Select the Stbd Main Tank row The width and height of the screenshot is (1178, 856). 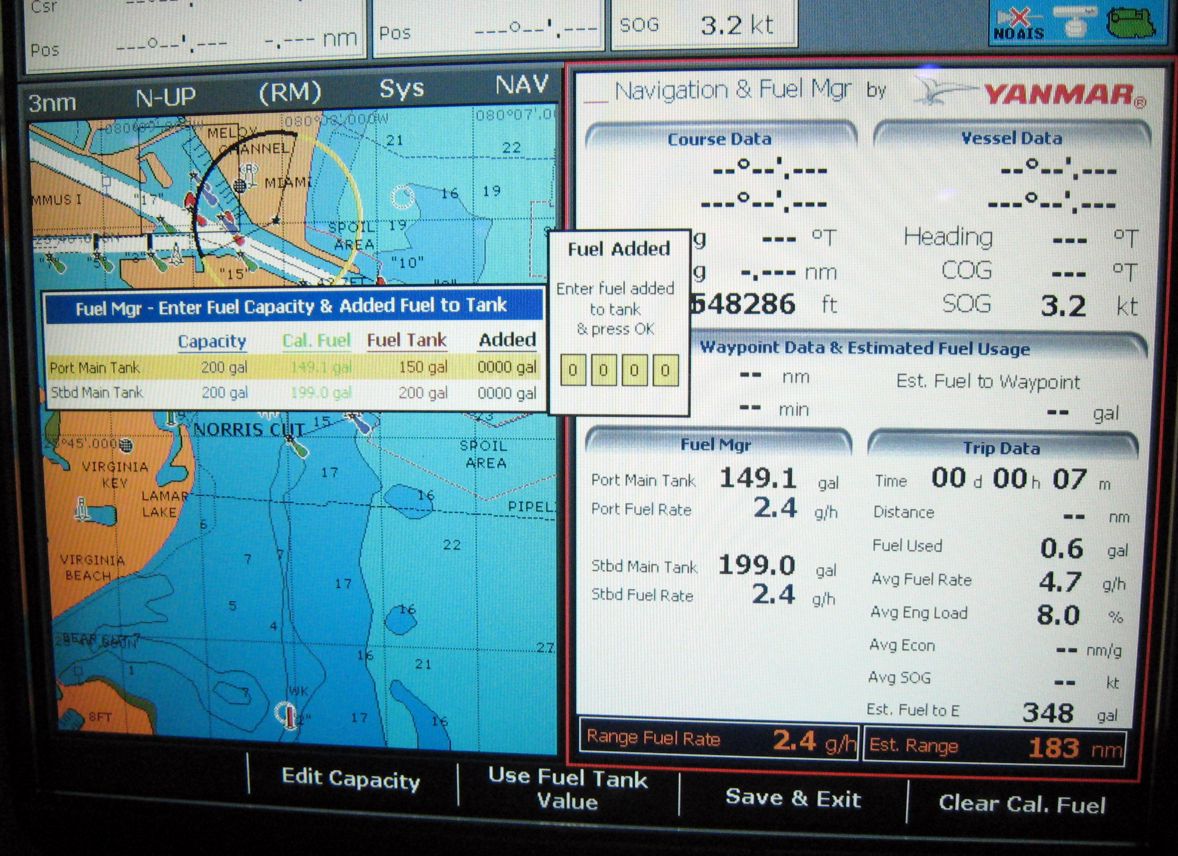[294, 392]
